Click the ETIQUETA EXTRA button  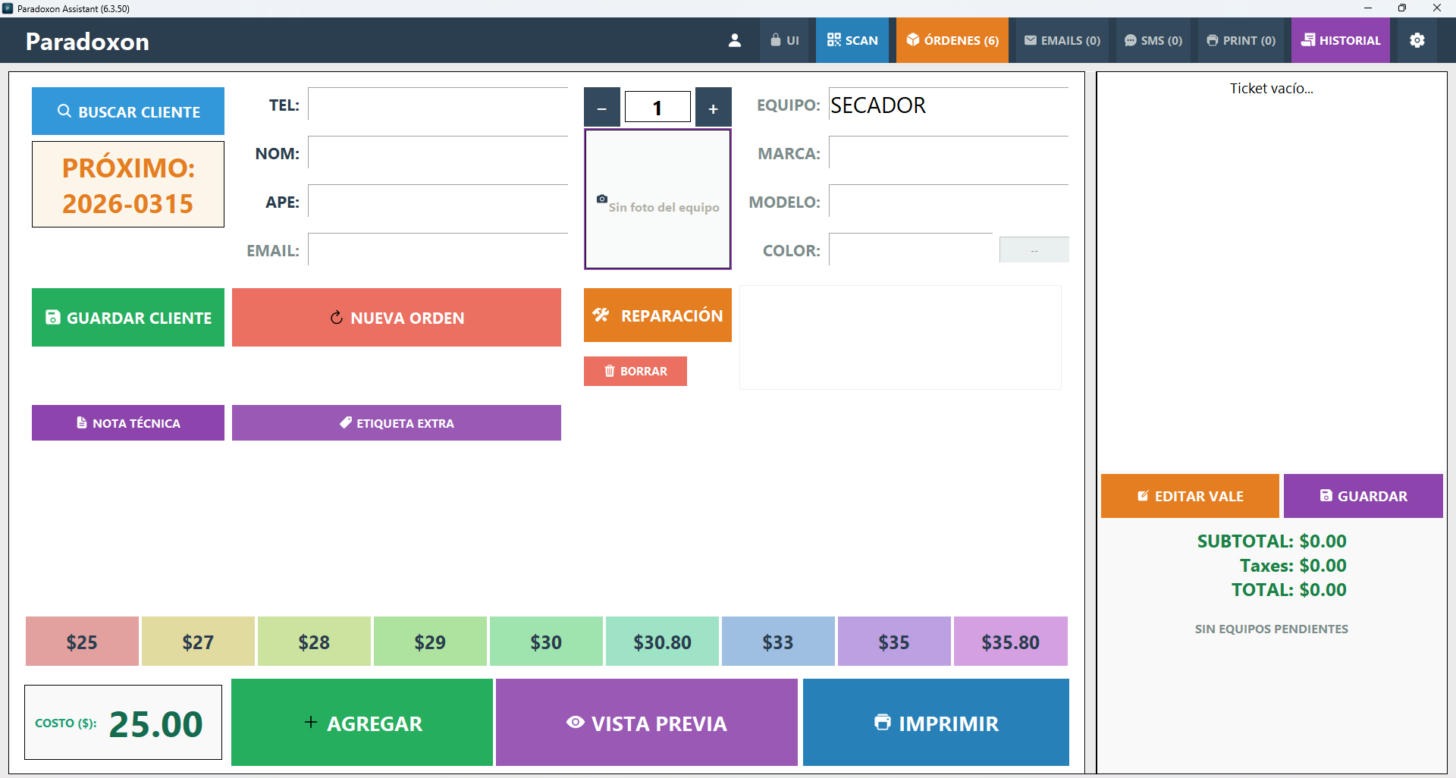pos(396,423)
